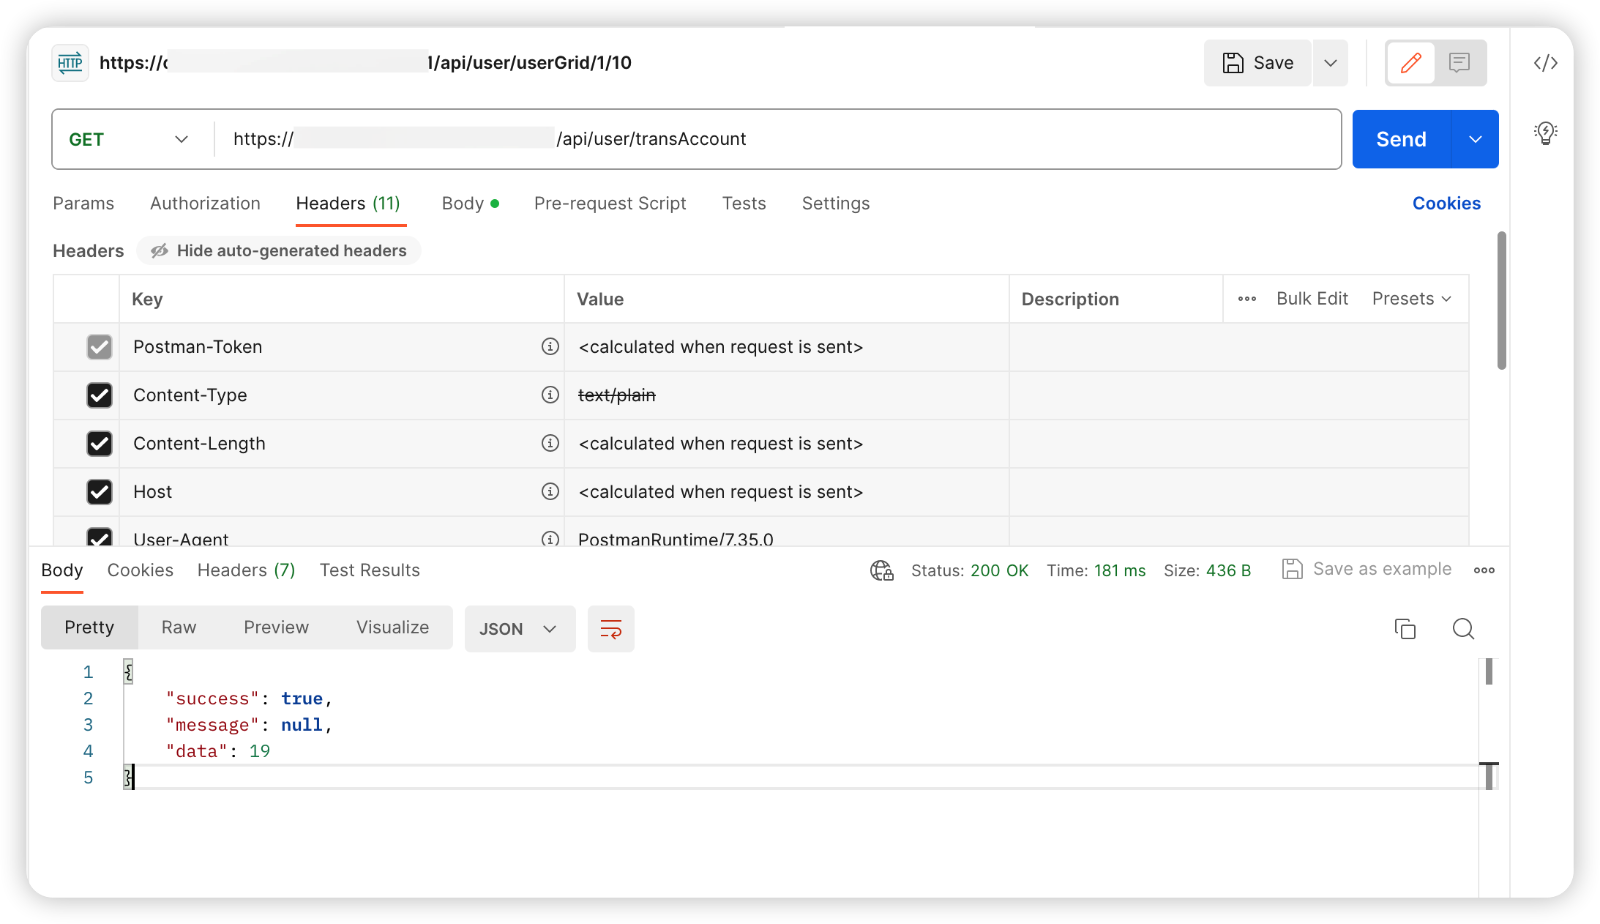Screen dimensions: 1600x924
Task: Copy the response body
Action: click(x=1405, y=629)
